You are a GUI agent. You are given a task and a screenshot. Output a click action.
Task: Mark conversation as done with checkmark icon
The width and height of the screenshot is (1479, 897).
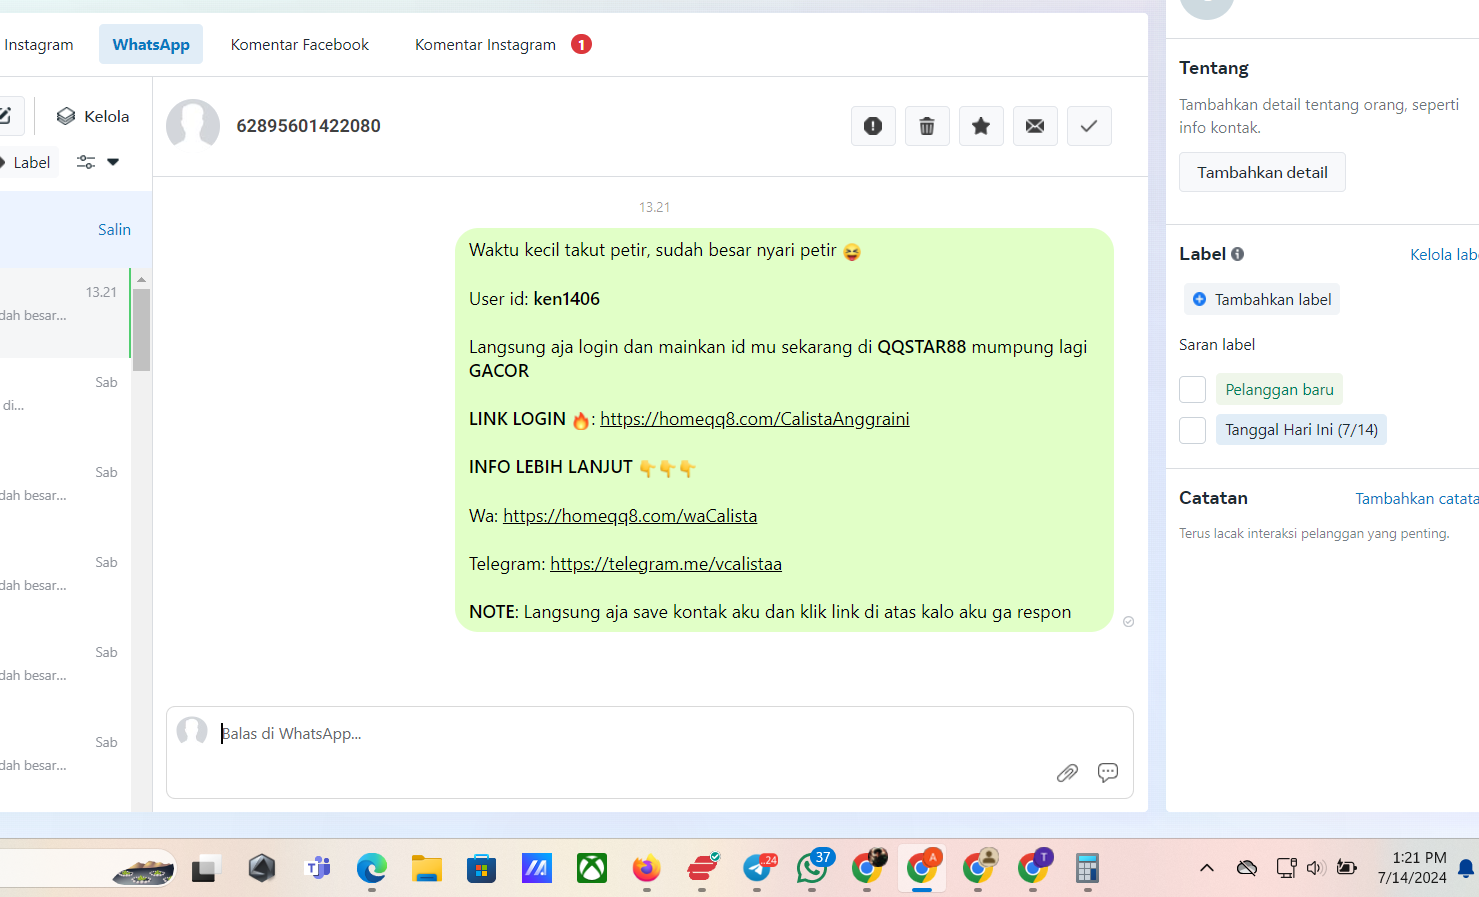point(1089,126)
